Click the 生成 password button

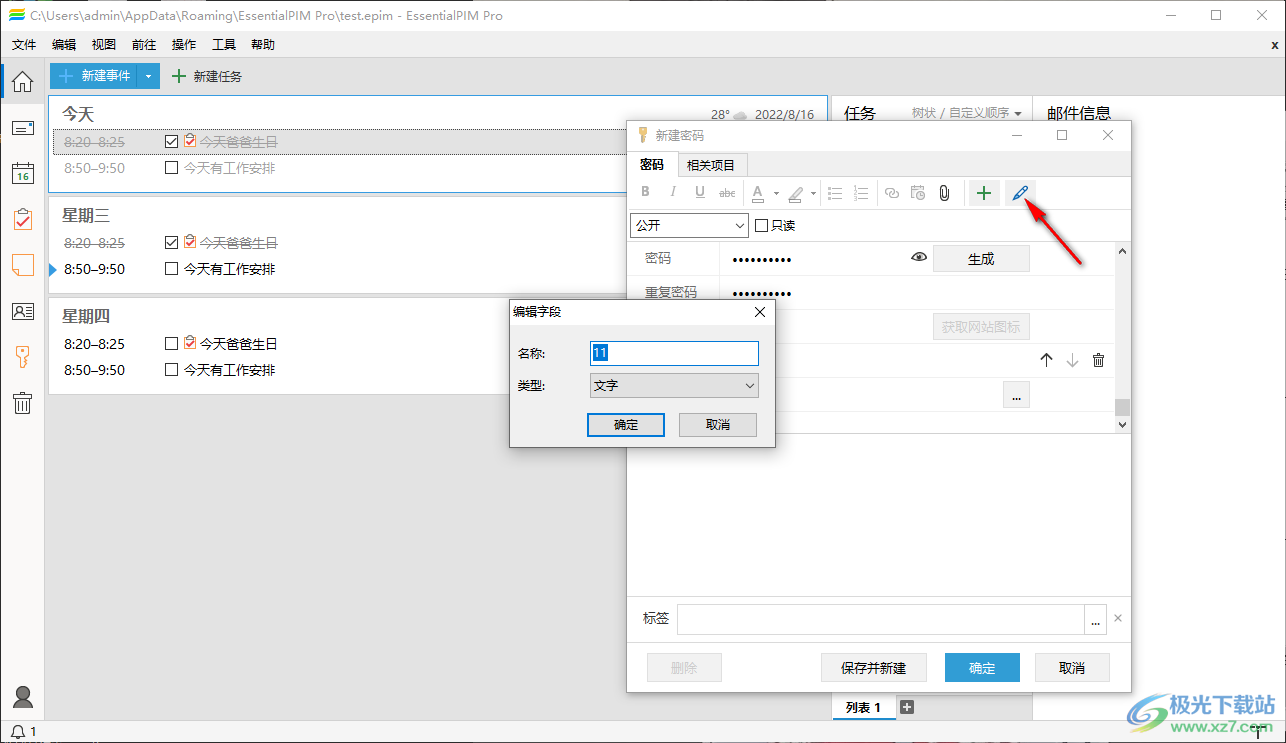coord(981,259)
